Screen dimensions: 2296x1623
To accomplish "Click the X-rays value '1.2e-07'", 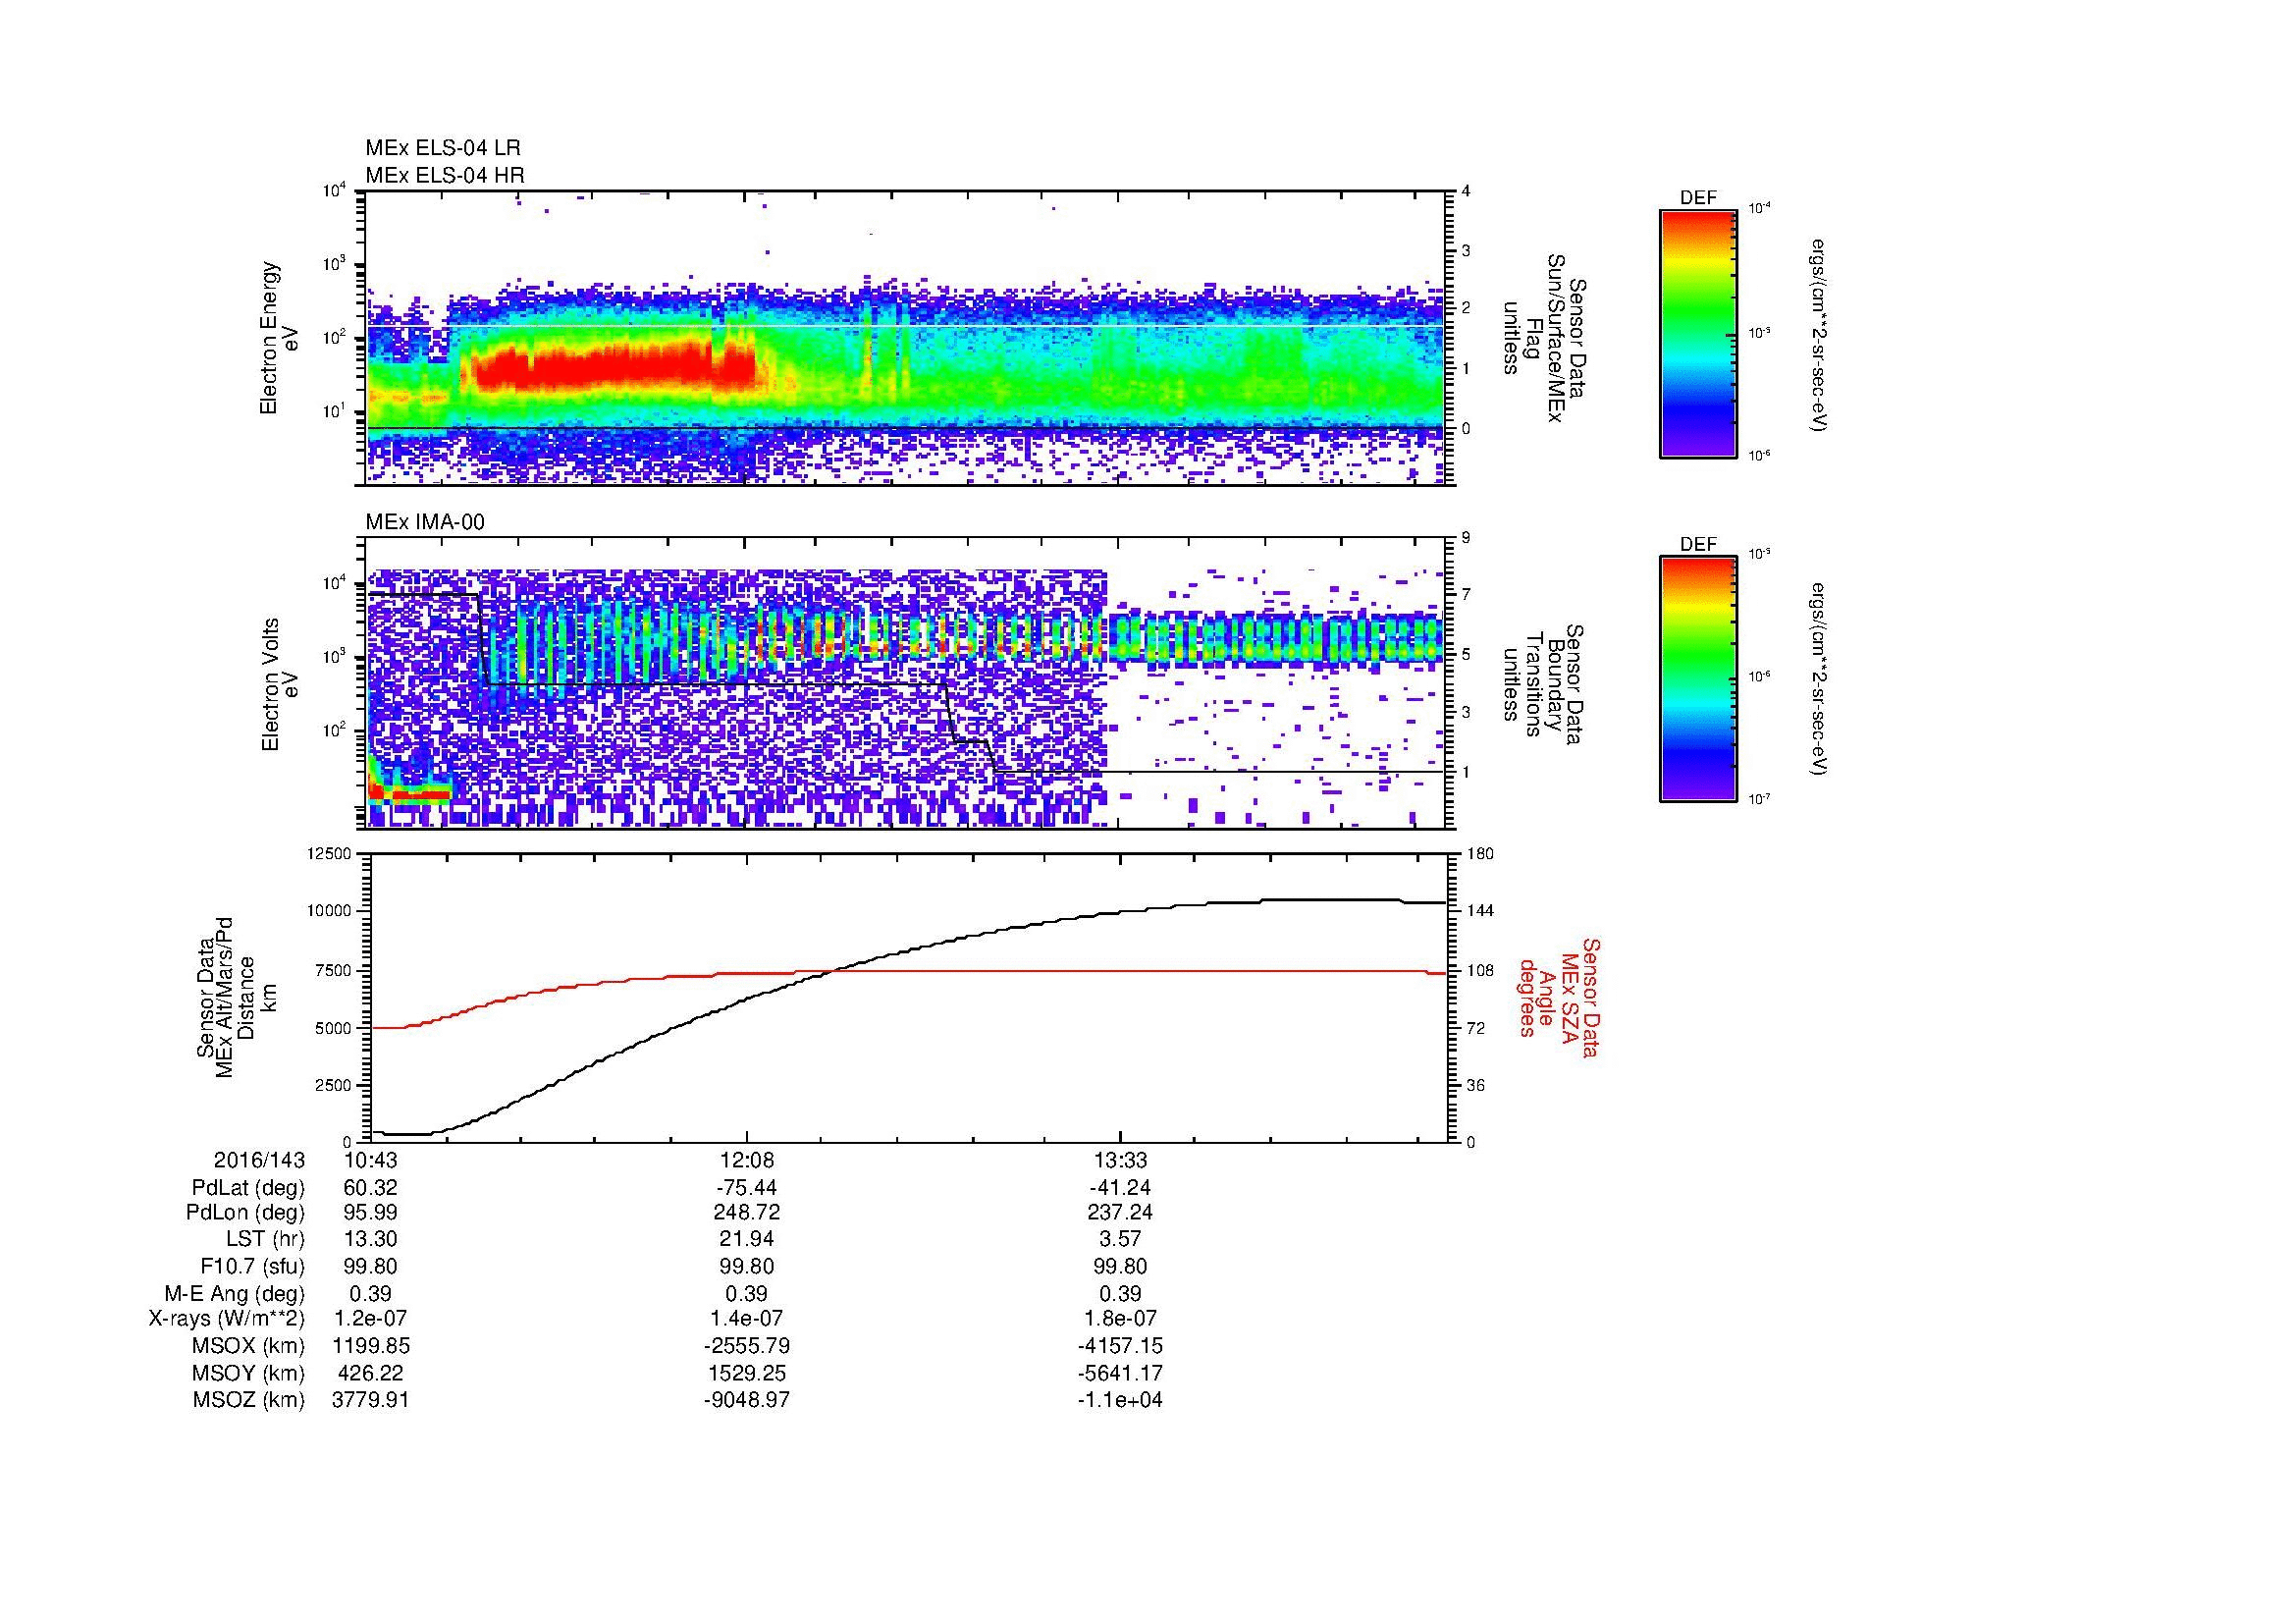I will tap(371, 1319).
